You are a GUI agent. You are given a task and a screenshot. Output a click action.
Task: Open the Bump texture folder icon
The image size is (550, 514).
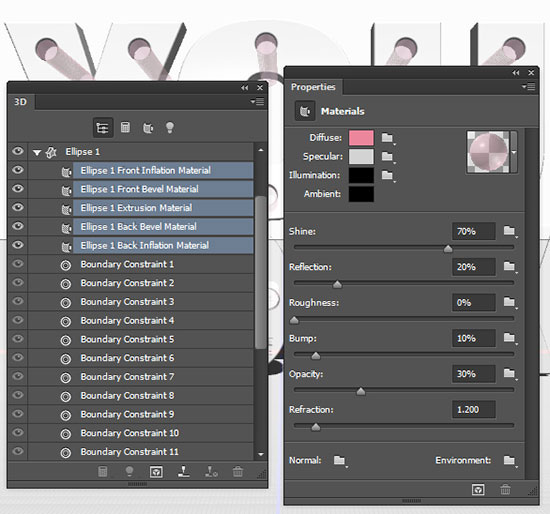click(x=509, y=338)
